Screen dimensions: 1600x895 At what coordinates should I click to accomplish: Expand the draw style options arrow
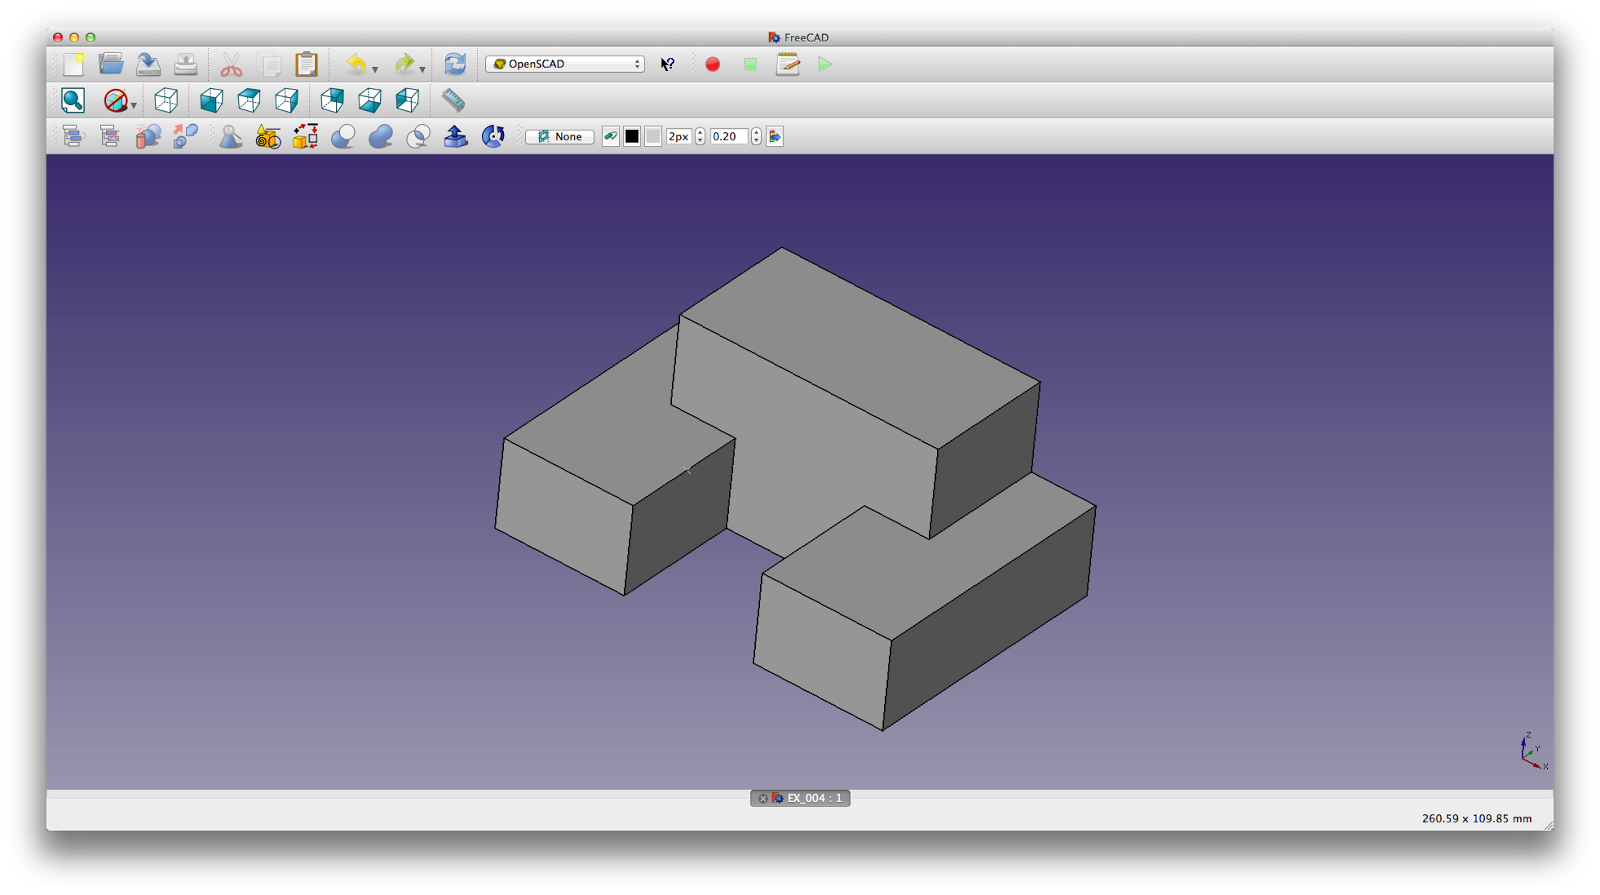[134, 105]
